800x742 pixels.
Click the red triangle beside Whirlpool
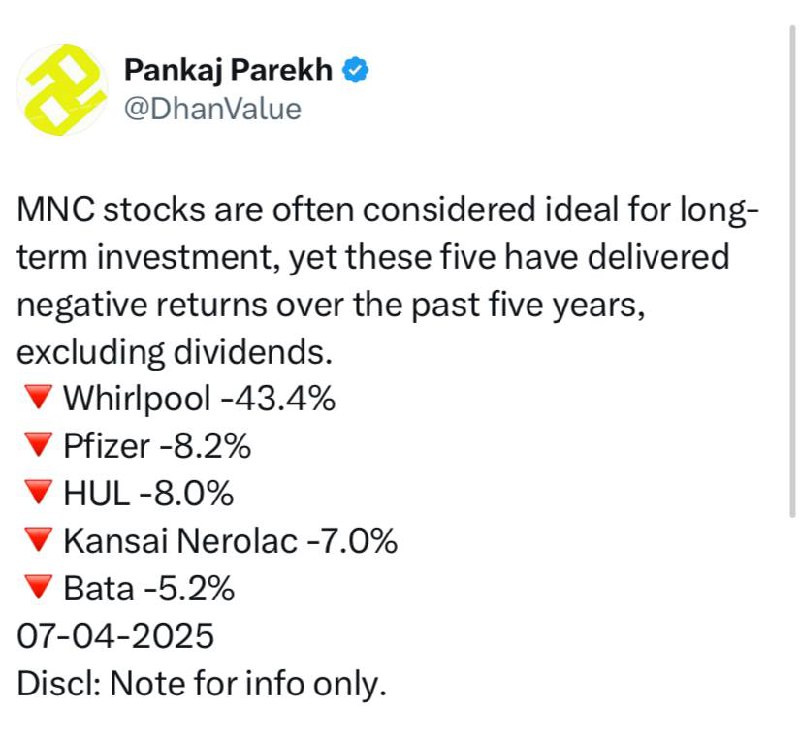point(38,397)
